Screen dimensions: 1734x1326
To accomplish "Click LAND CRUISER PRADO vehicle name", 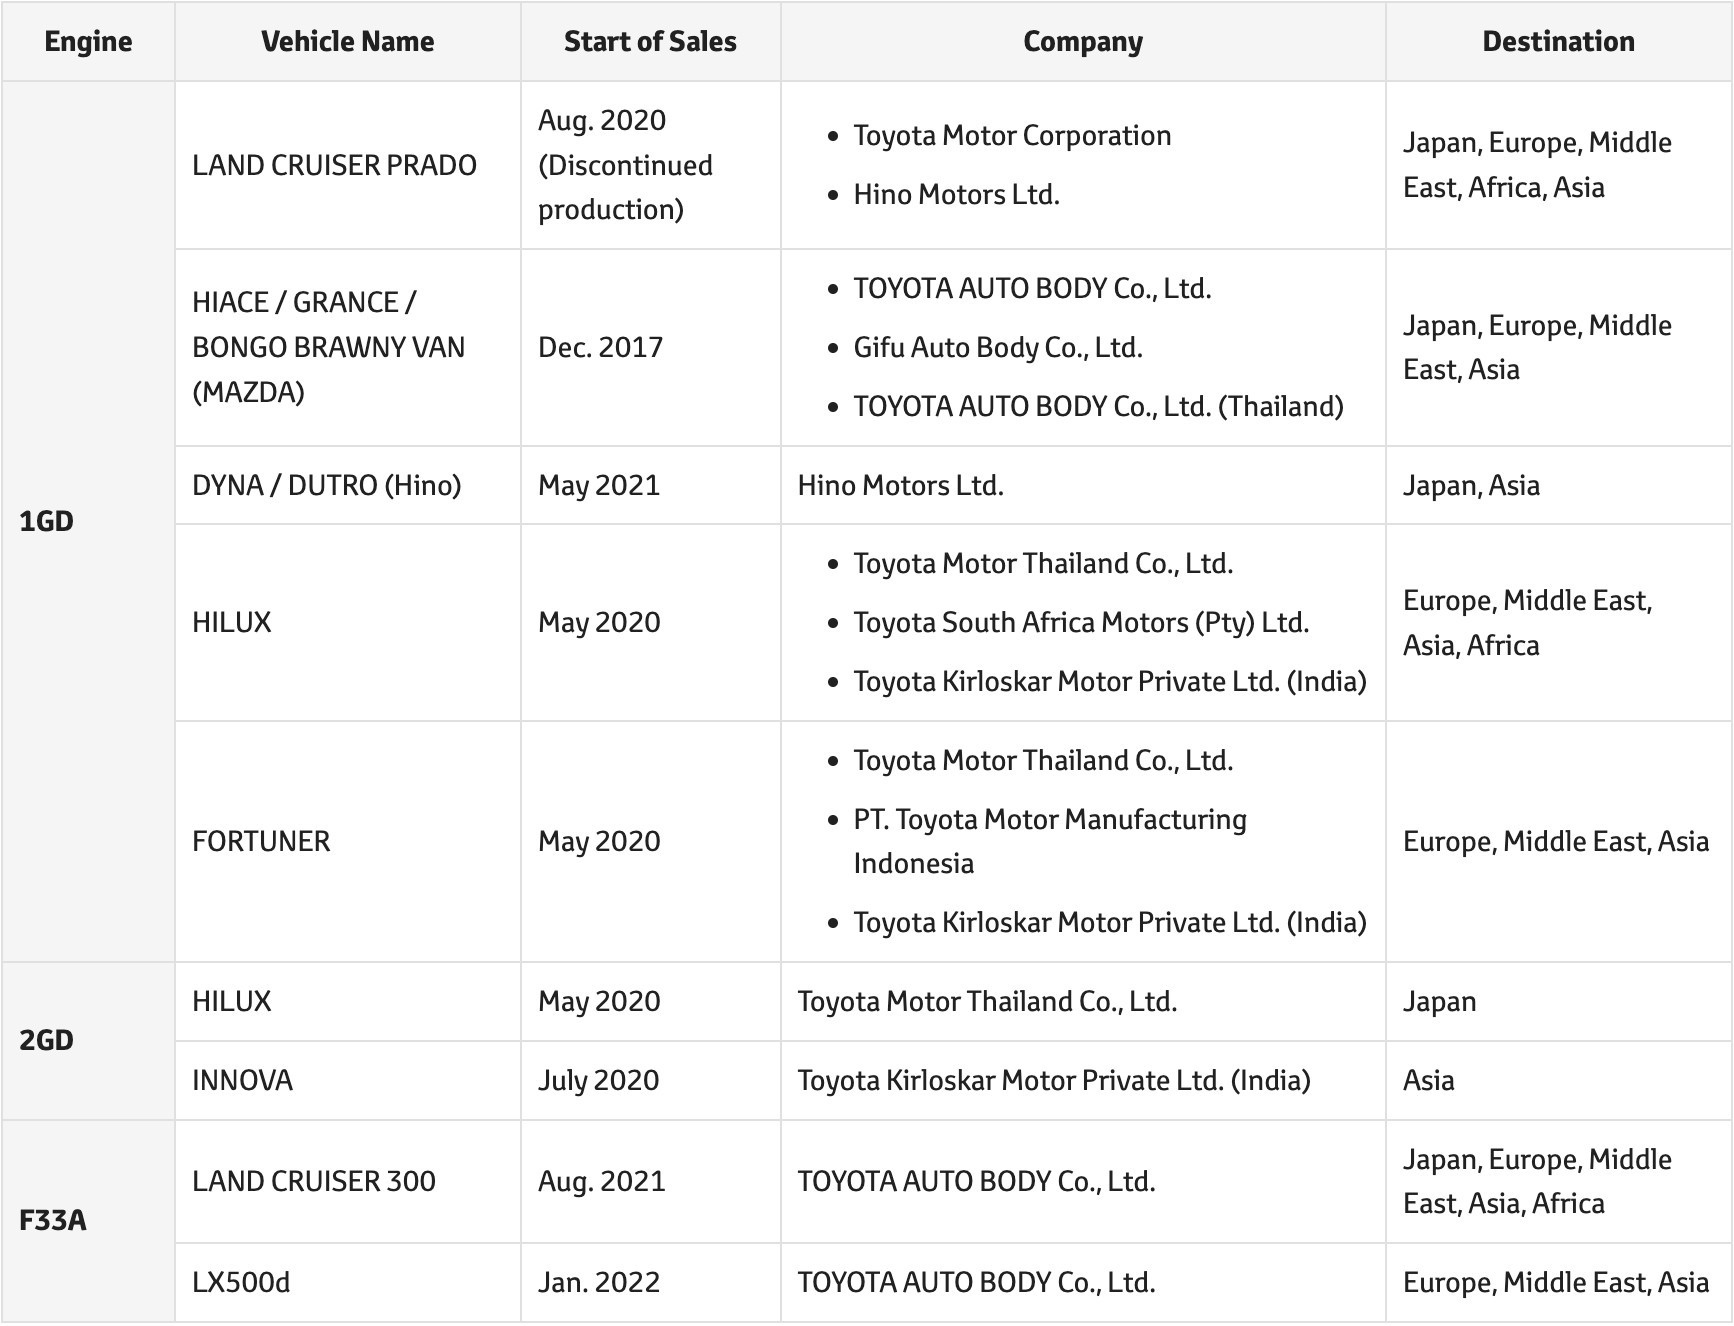I will point(335,165).
